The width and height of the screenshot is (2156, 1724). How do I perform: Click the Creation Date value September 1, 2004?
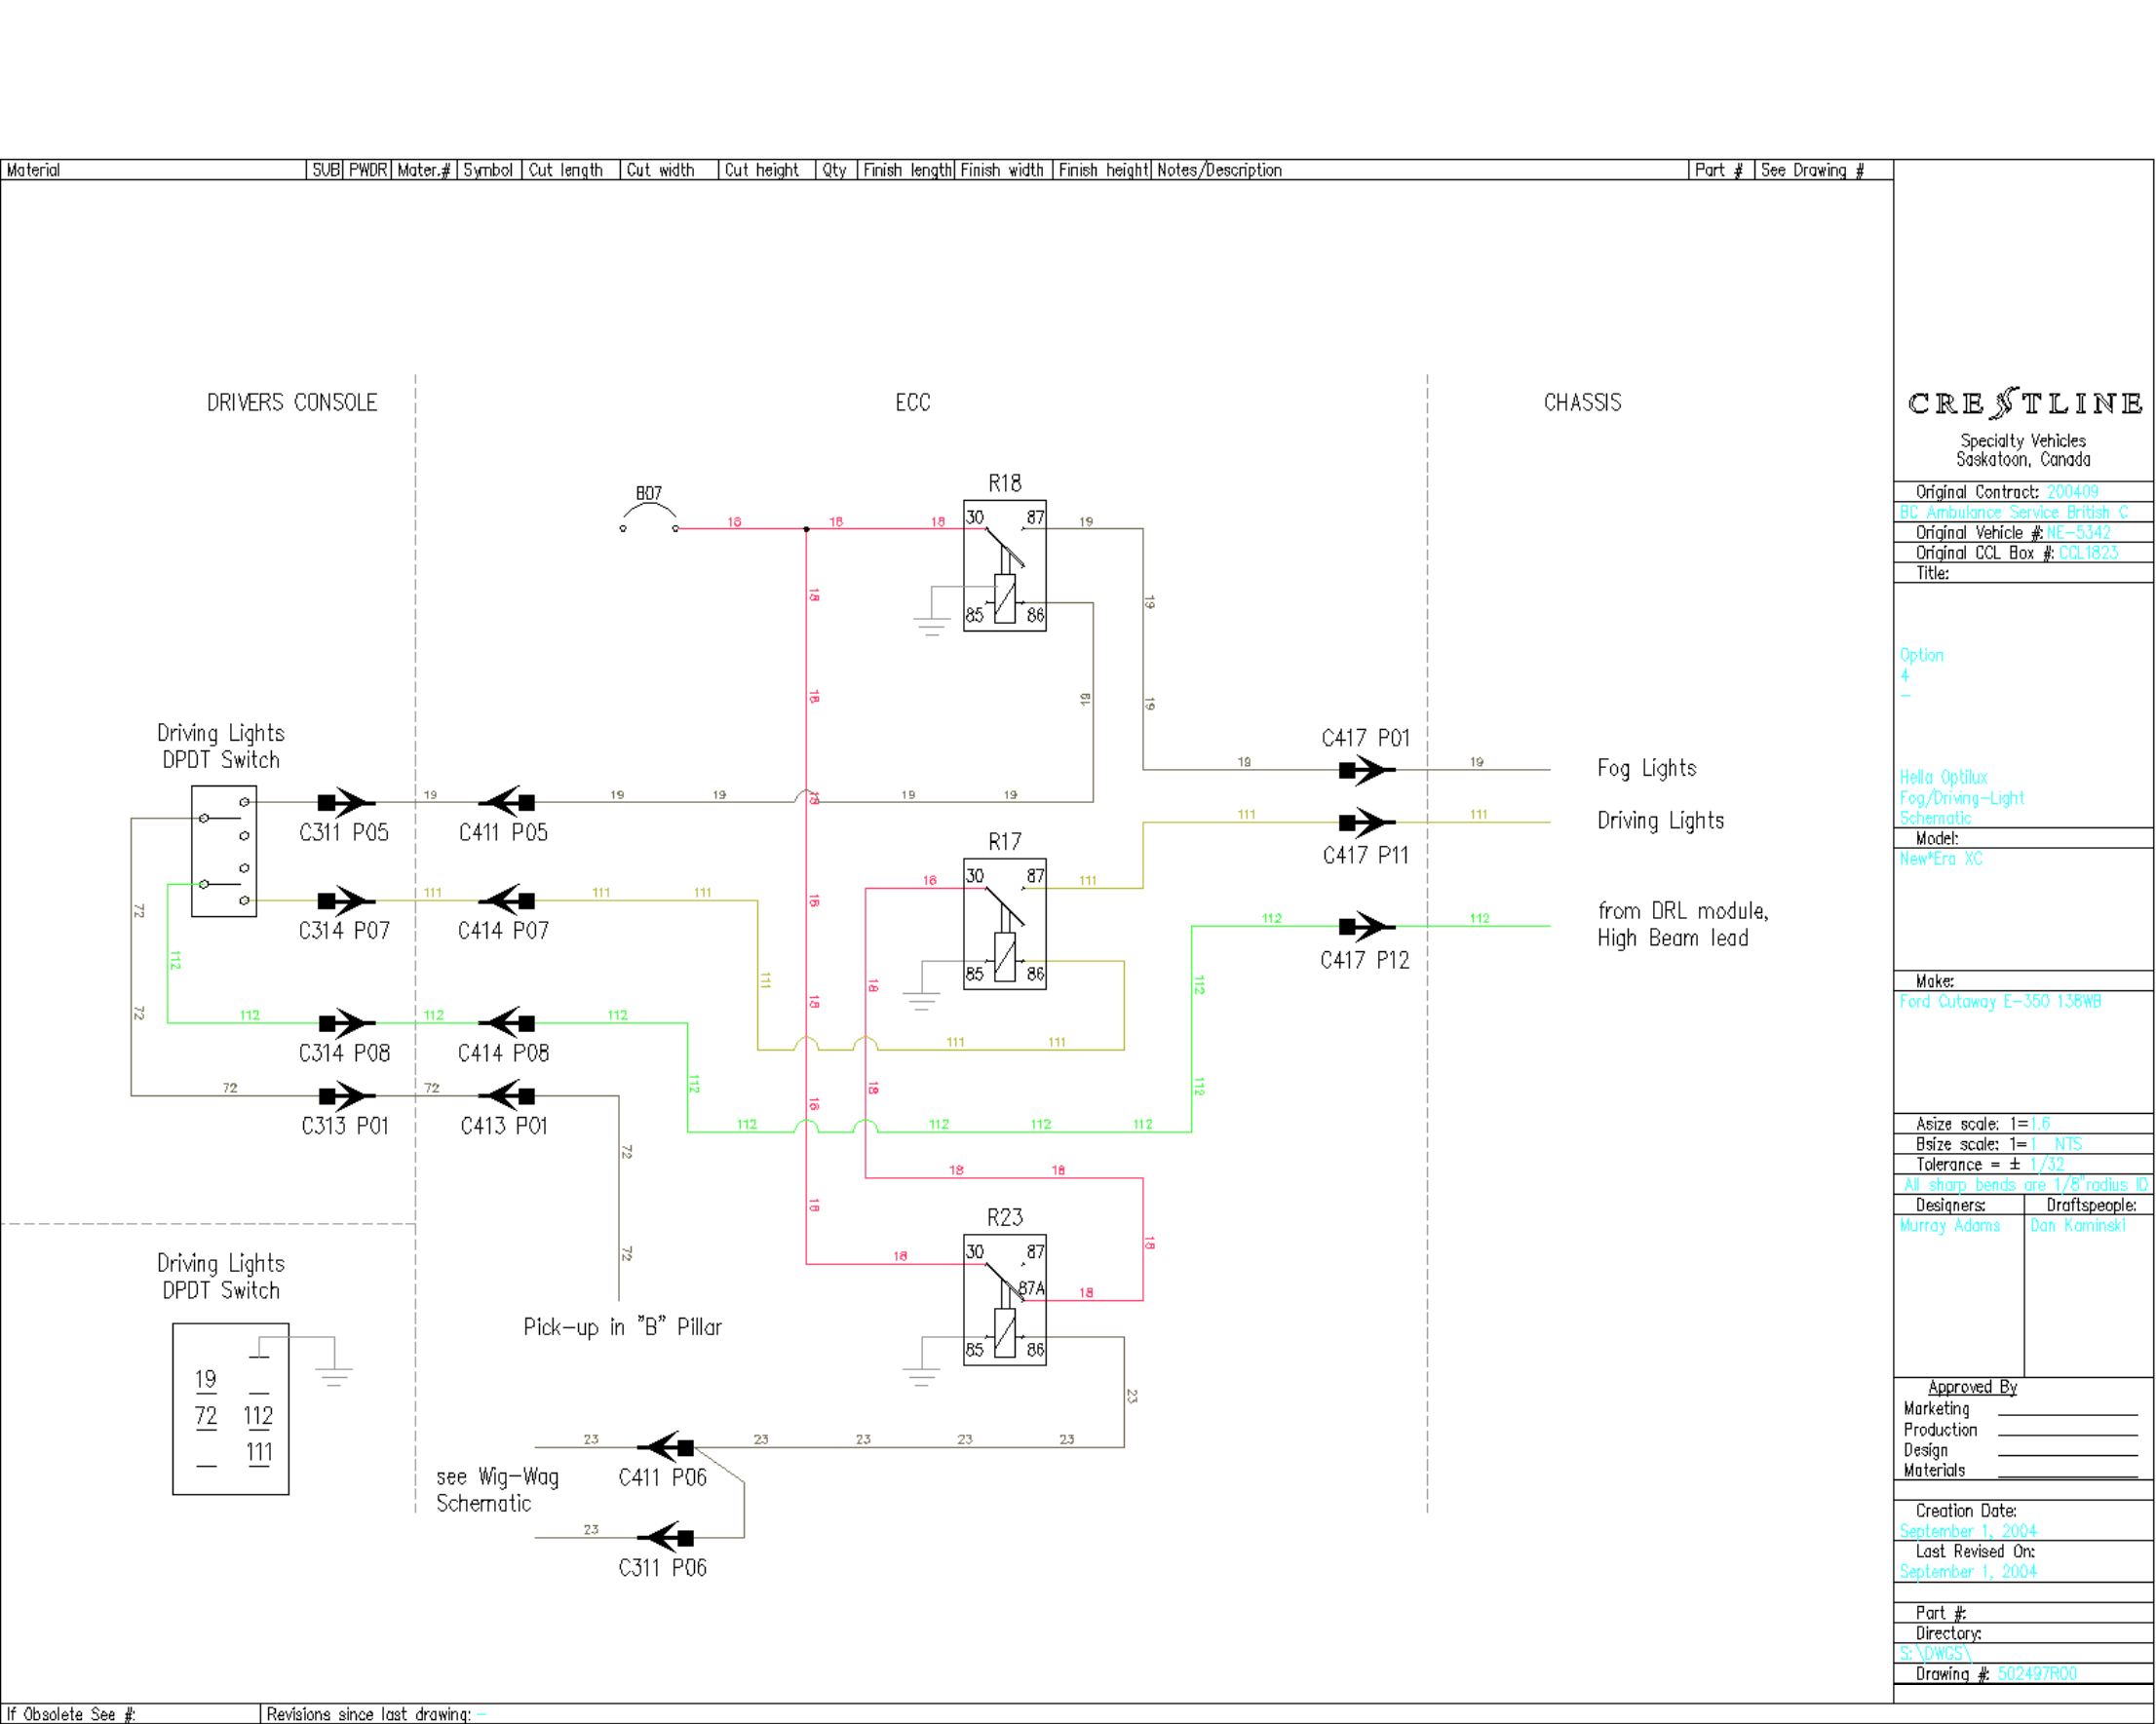click(1968, 1531)
